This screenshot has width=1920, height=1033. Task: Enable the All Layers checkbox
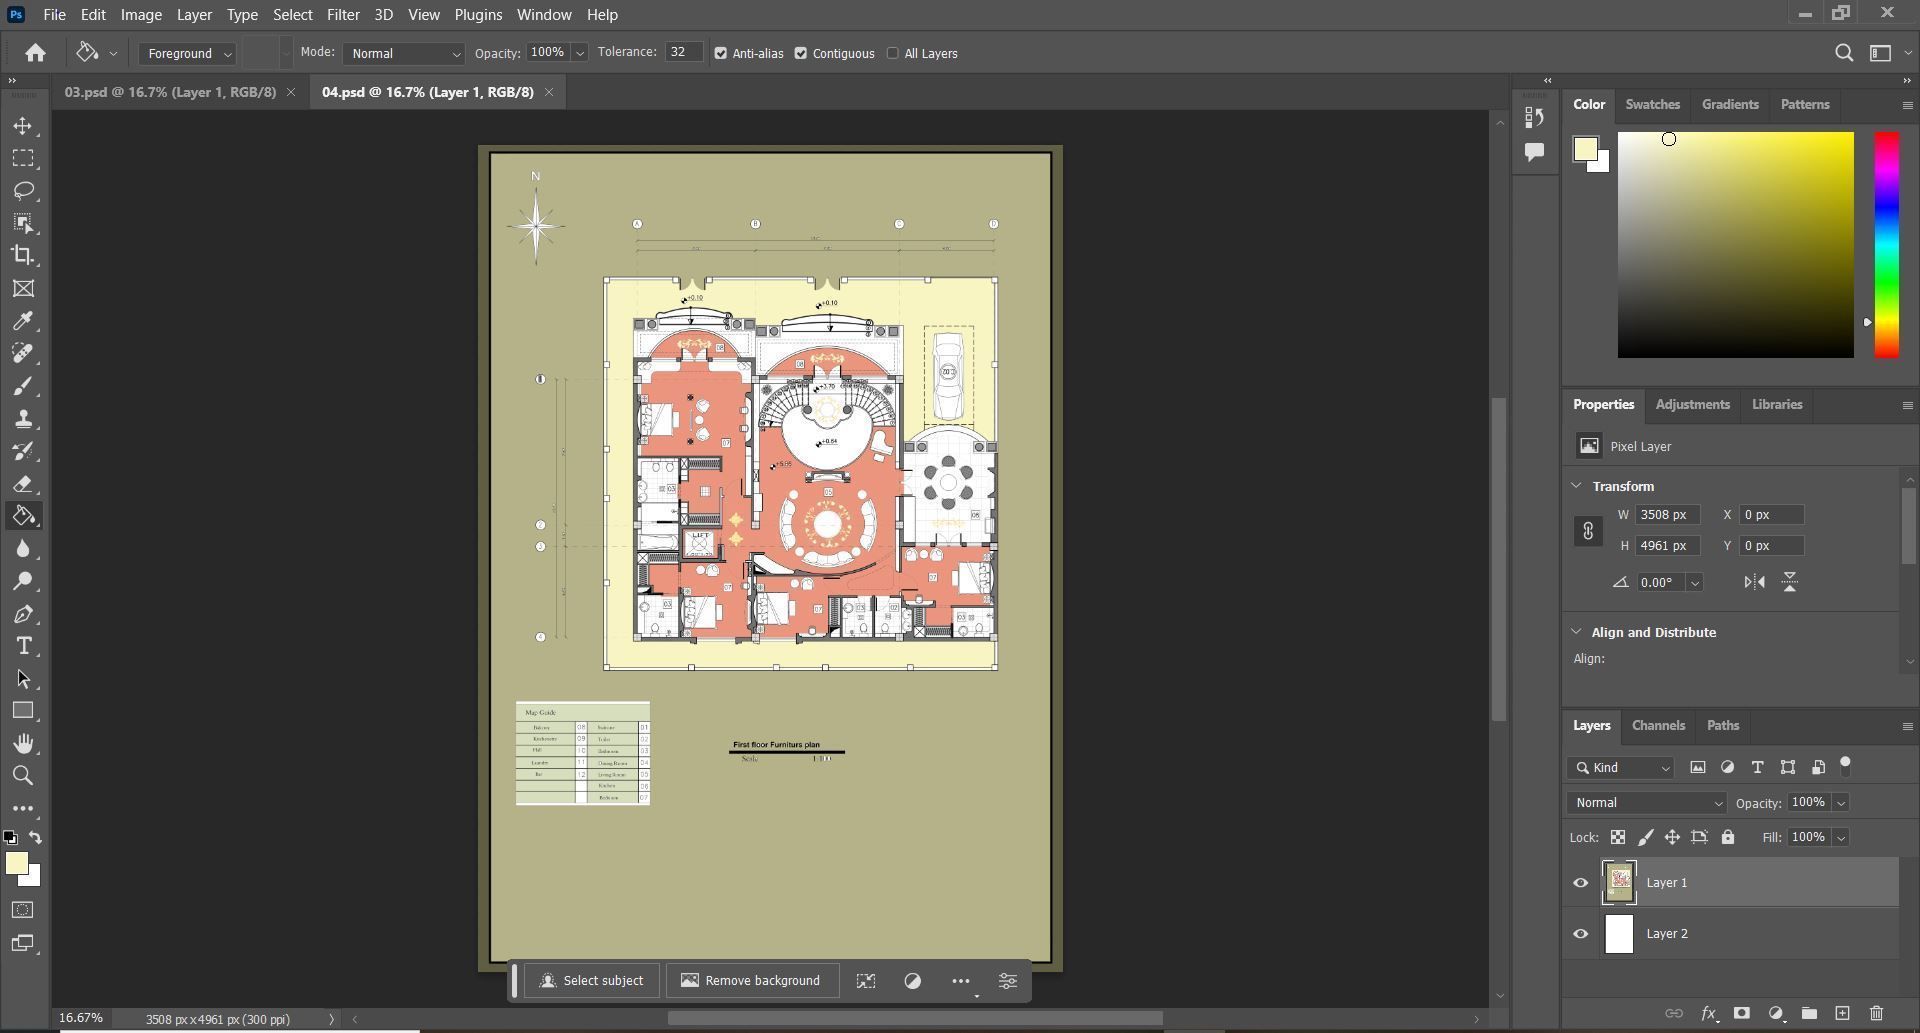pyautogui.click(x=893, y=53)
